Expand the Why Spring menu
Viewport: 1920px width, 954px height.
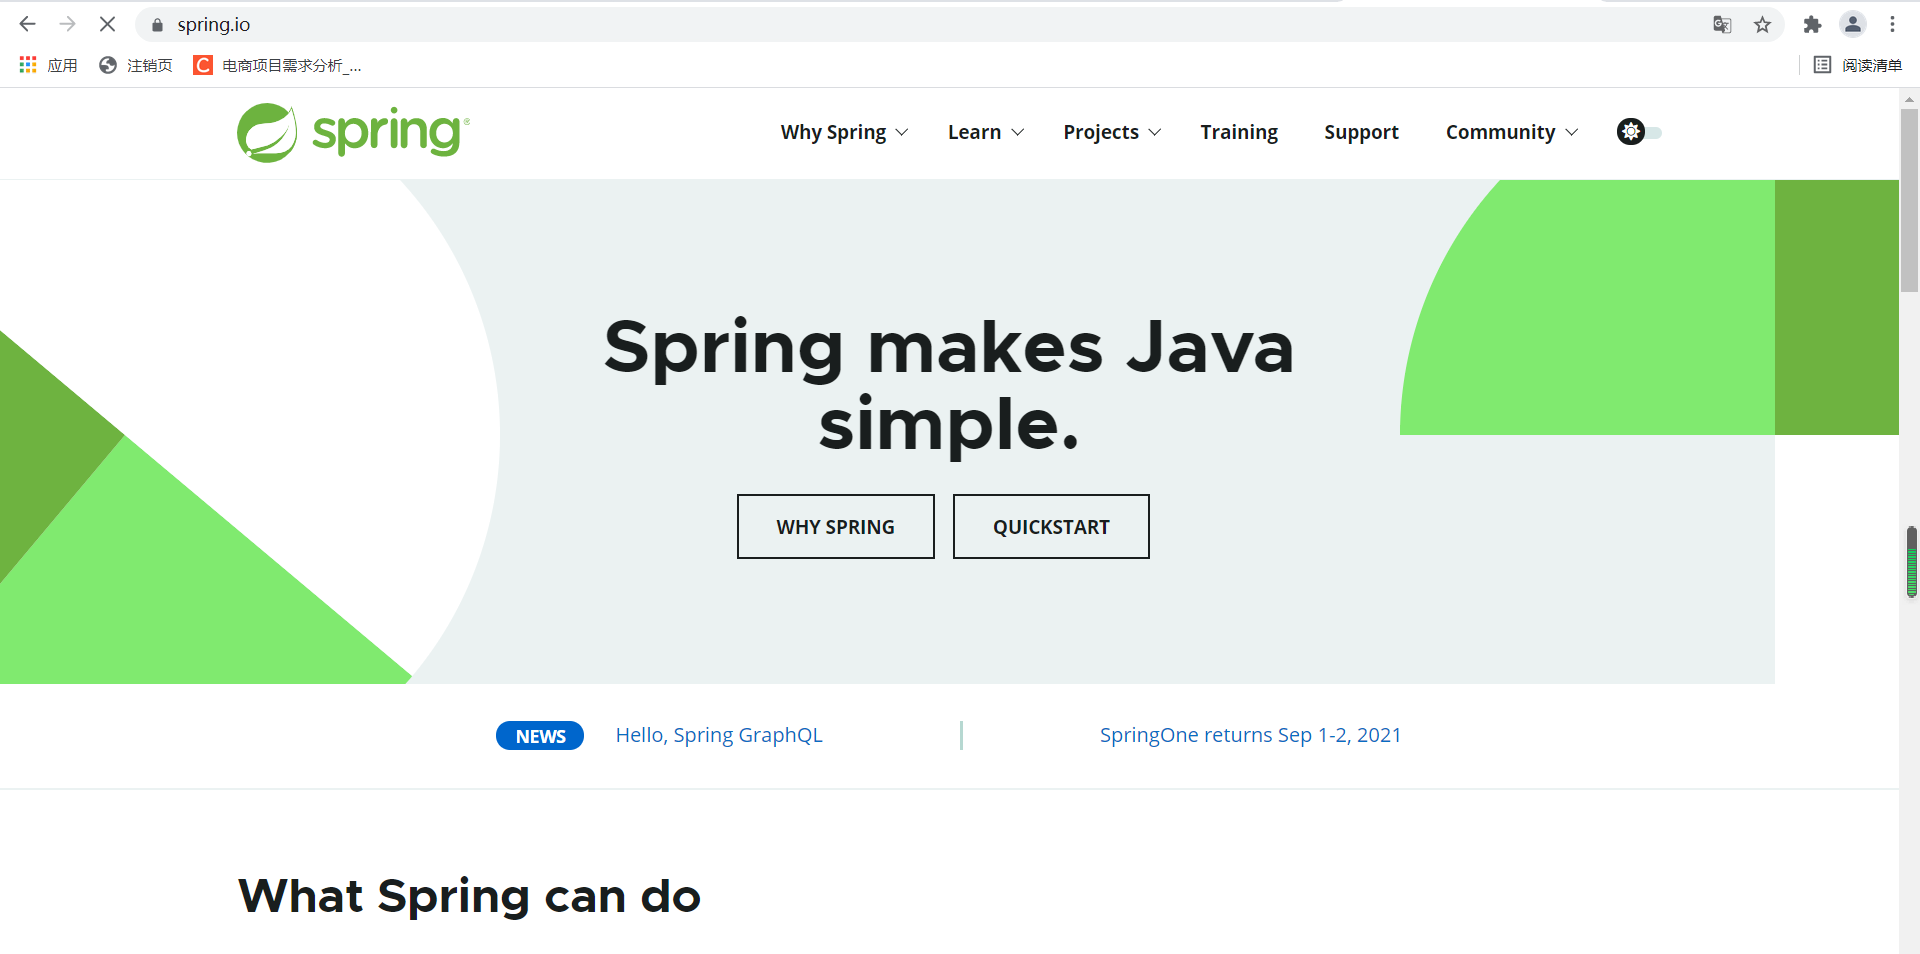point(844,132)
